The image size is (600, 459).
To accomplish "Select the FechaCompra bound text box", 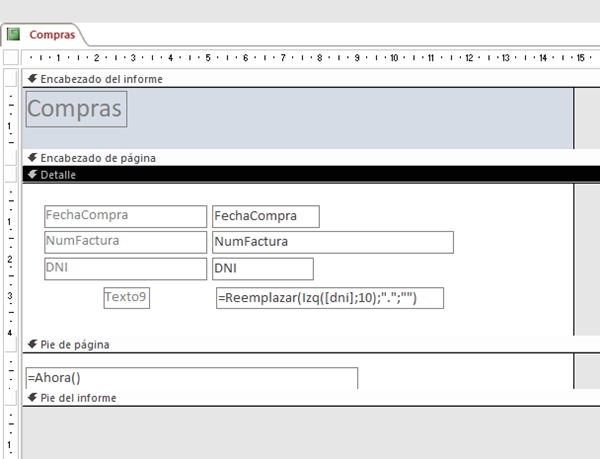I will pyautogui.click(x=266, y=216).
